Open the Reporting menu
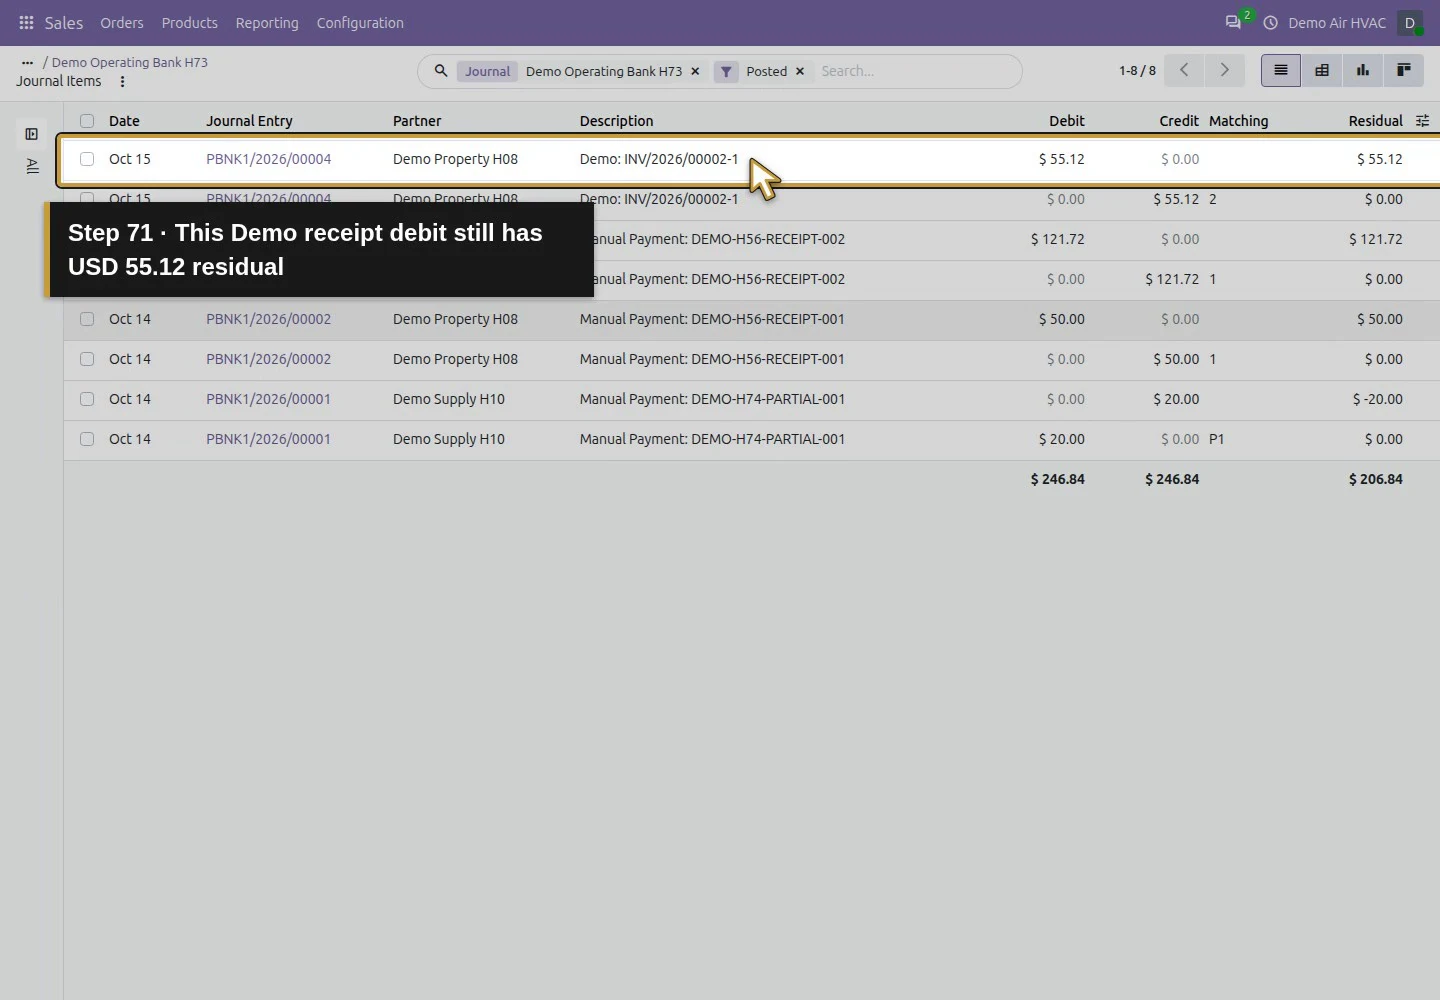This screenshot has height=1000, width=1440. 267,22
